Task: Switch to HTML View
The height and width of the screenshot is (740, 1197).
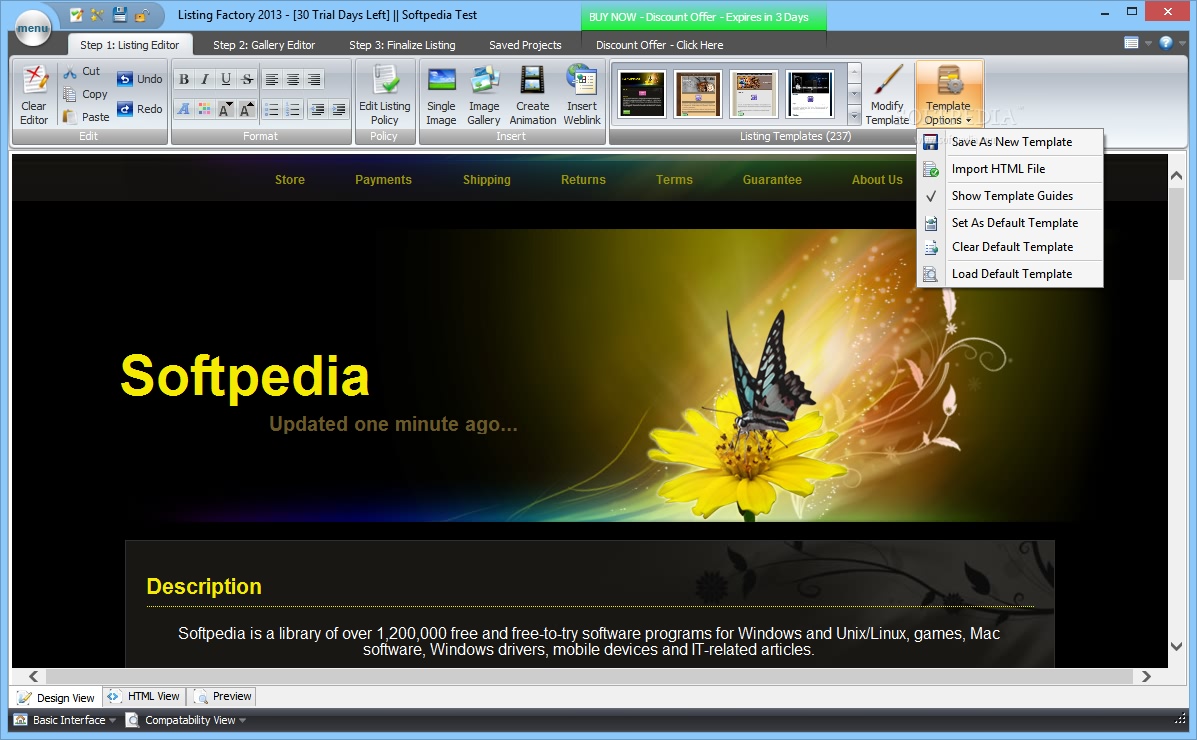Action: (x=144, y=696)
